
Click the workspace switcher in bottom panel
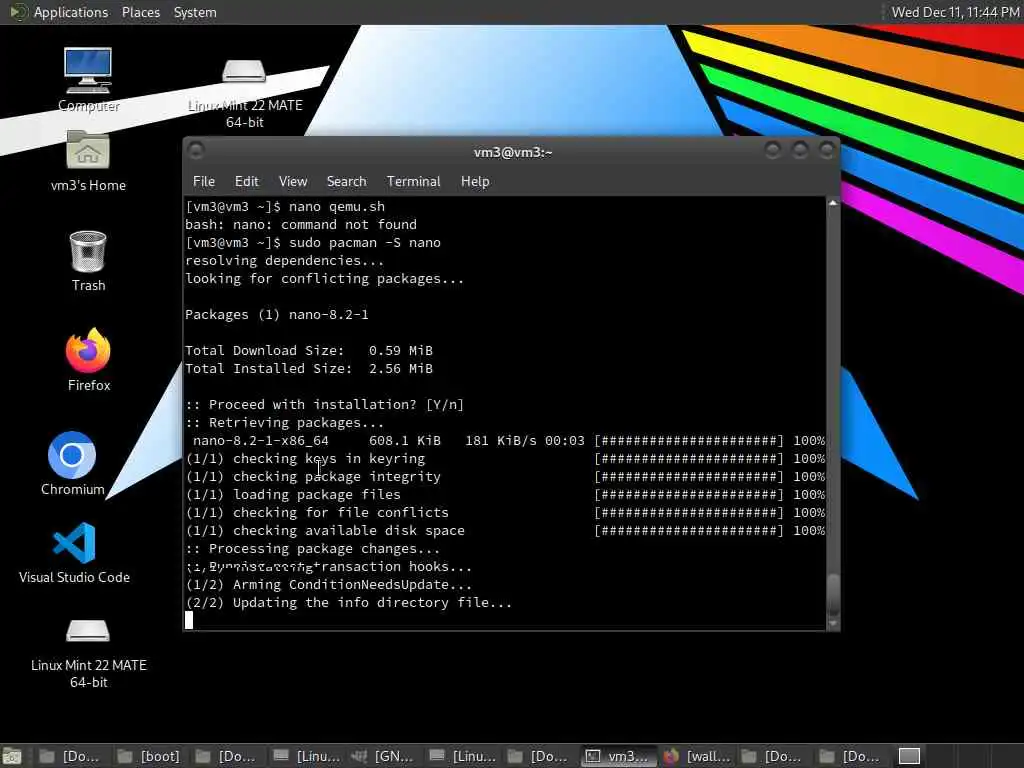point(909,756)
